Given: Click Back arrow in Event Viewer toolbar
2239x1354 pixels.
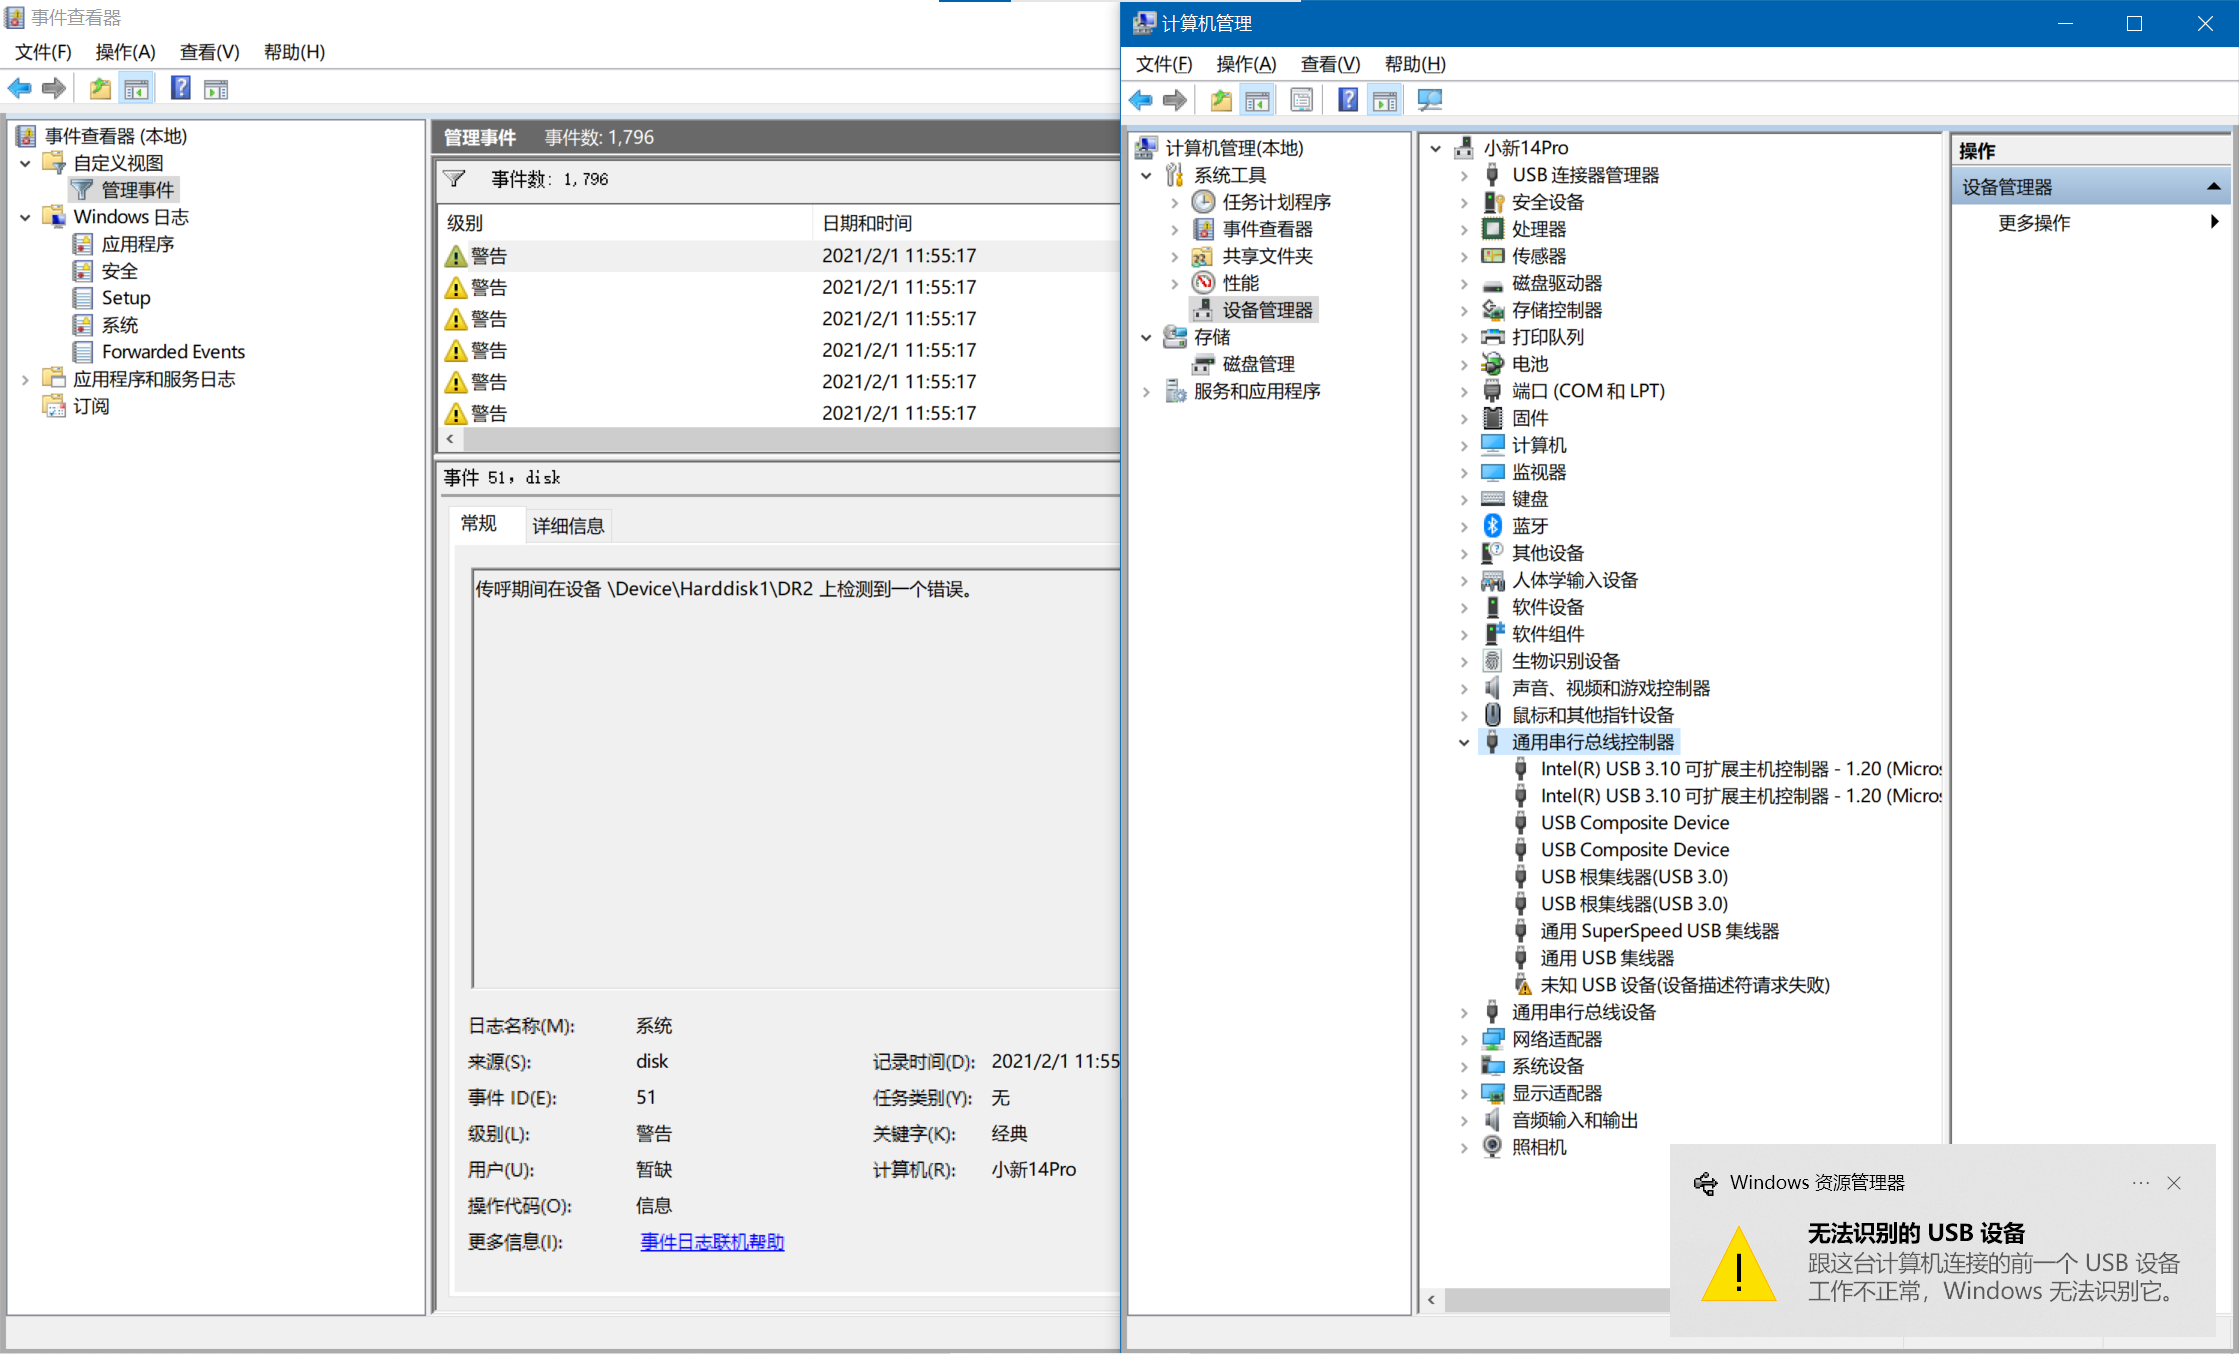Looking at the screenshot, I should click(19, 89).
